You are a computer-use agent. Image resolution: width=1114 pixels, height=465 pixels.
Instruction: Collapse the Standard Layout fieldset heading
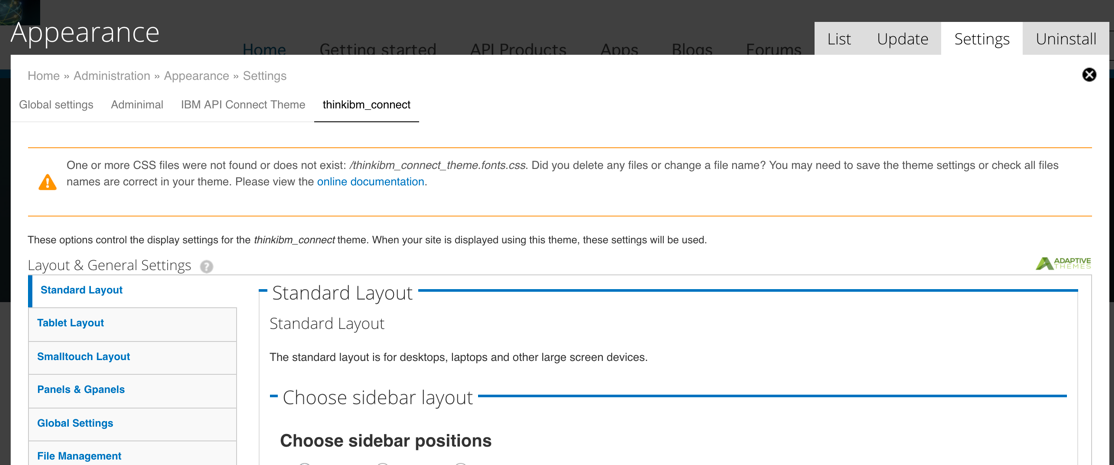point(342,293)
